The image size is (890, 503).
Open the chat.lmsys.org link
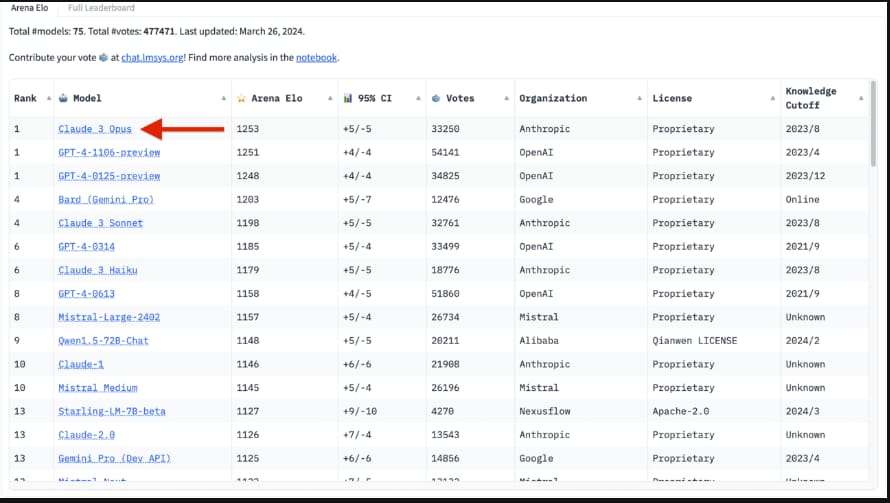tap(152, 57)
